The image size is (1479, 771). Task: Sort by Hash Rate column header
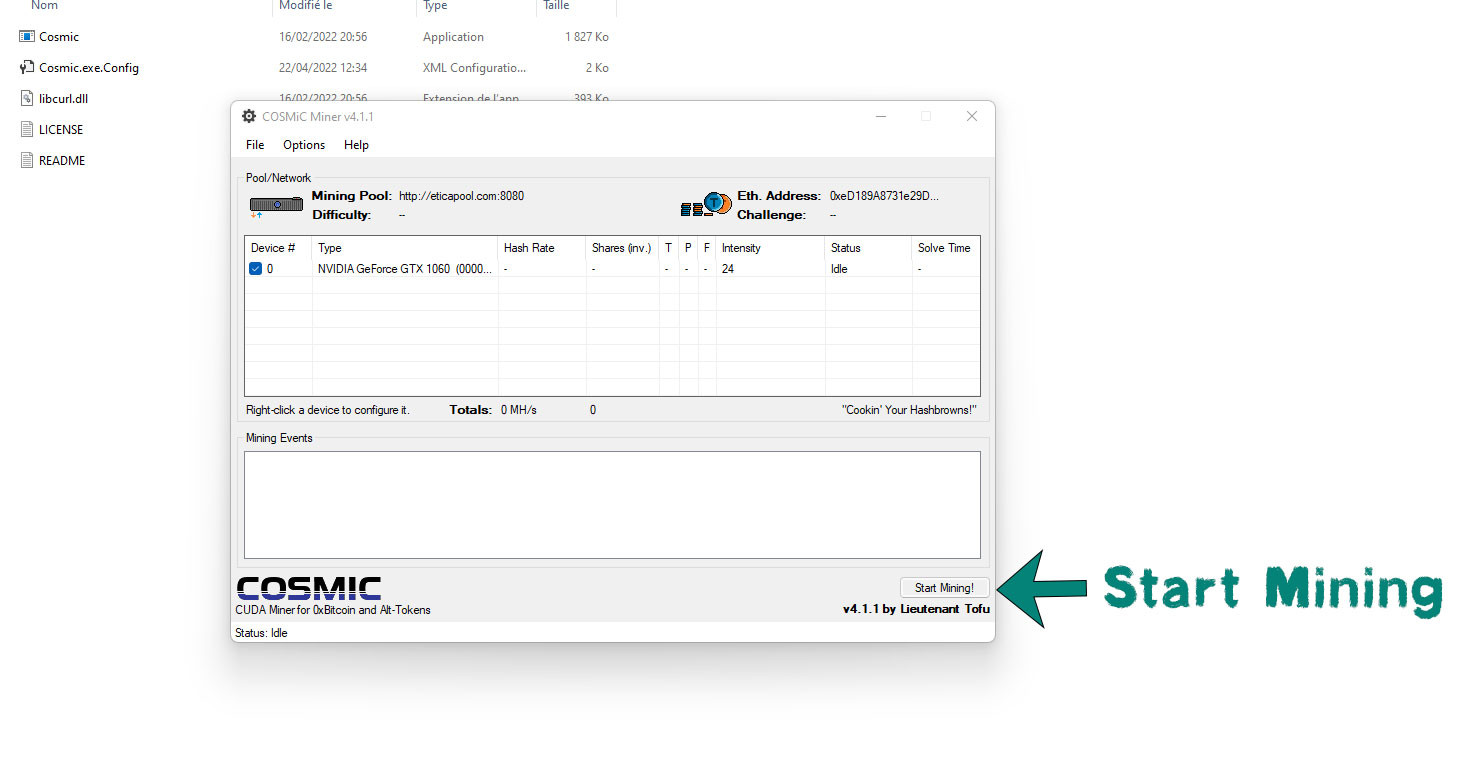click(529, 248)
